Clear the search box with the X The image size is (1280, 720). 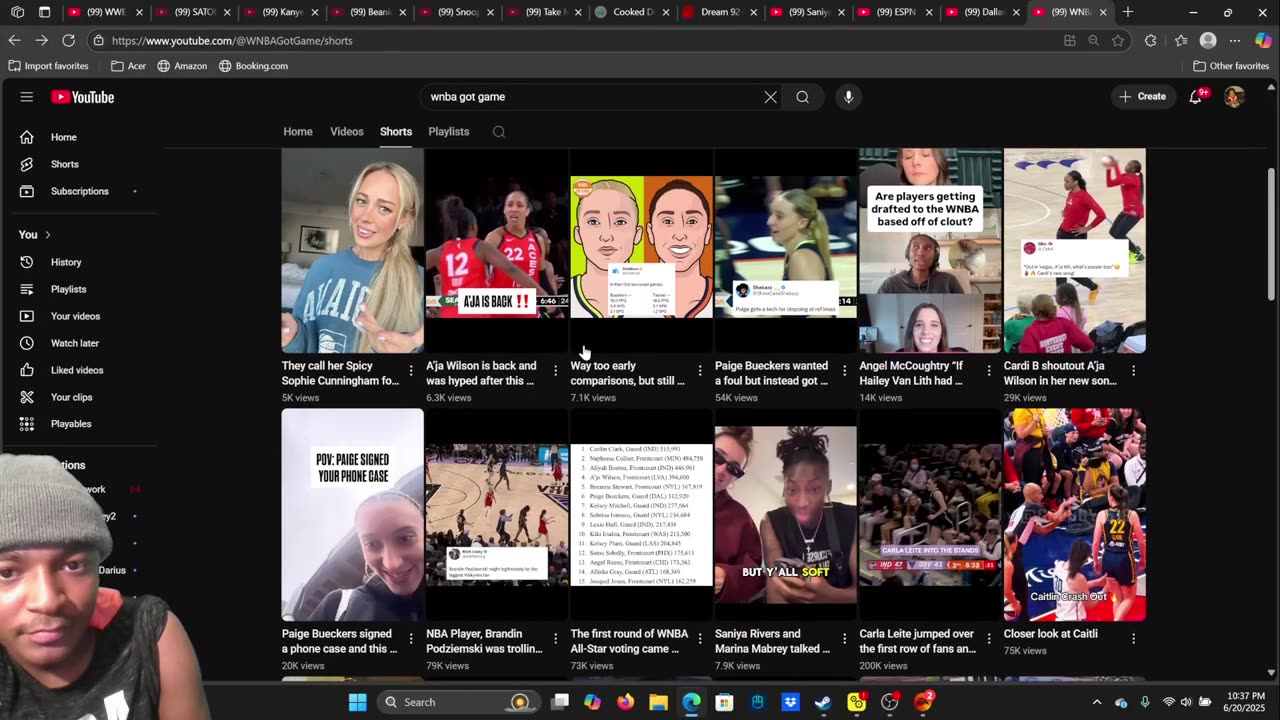[770, 97]
